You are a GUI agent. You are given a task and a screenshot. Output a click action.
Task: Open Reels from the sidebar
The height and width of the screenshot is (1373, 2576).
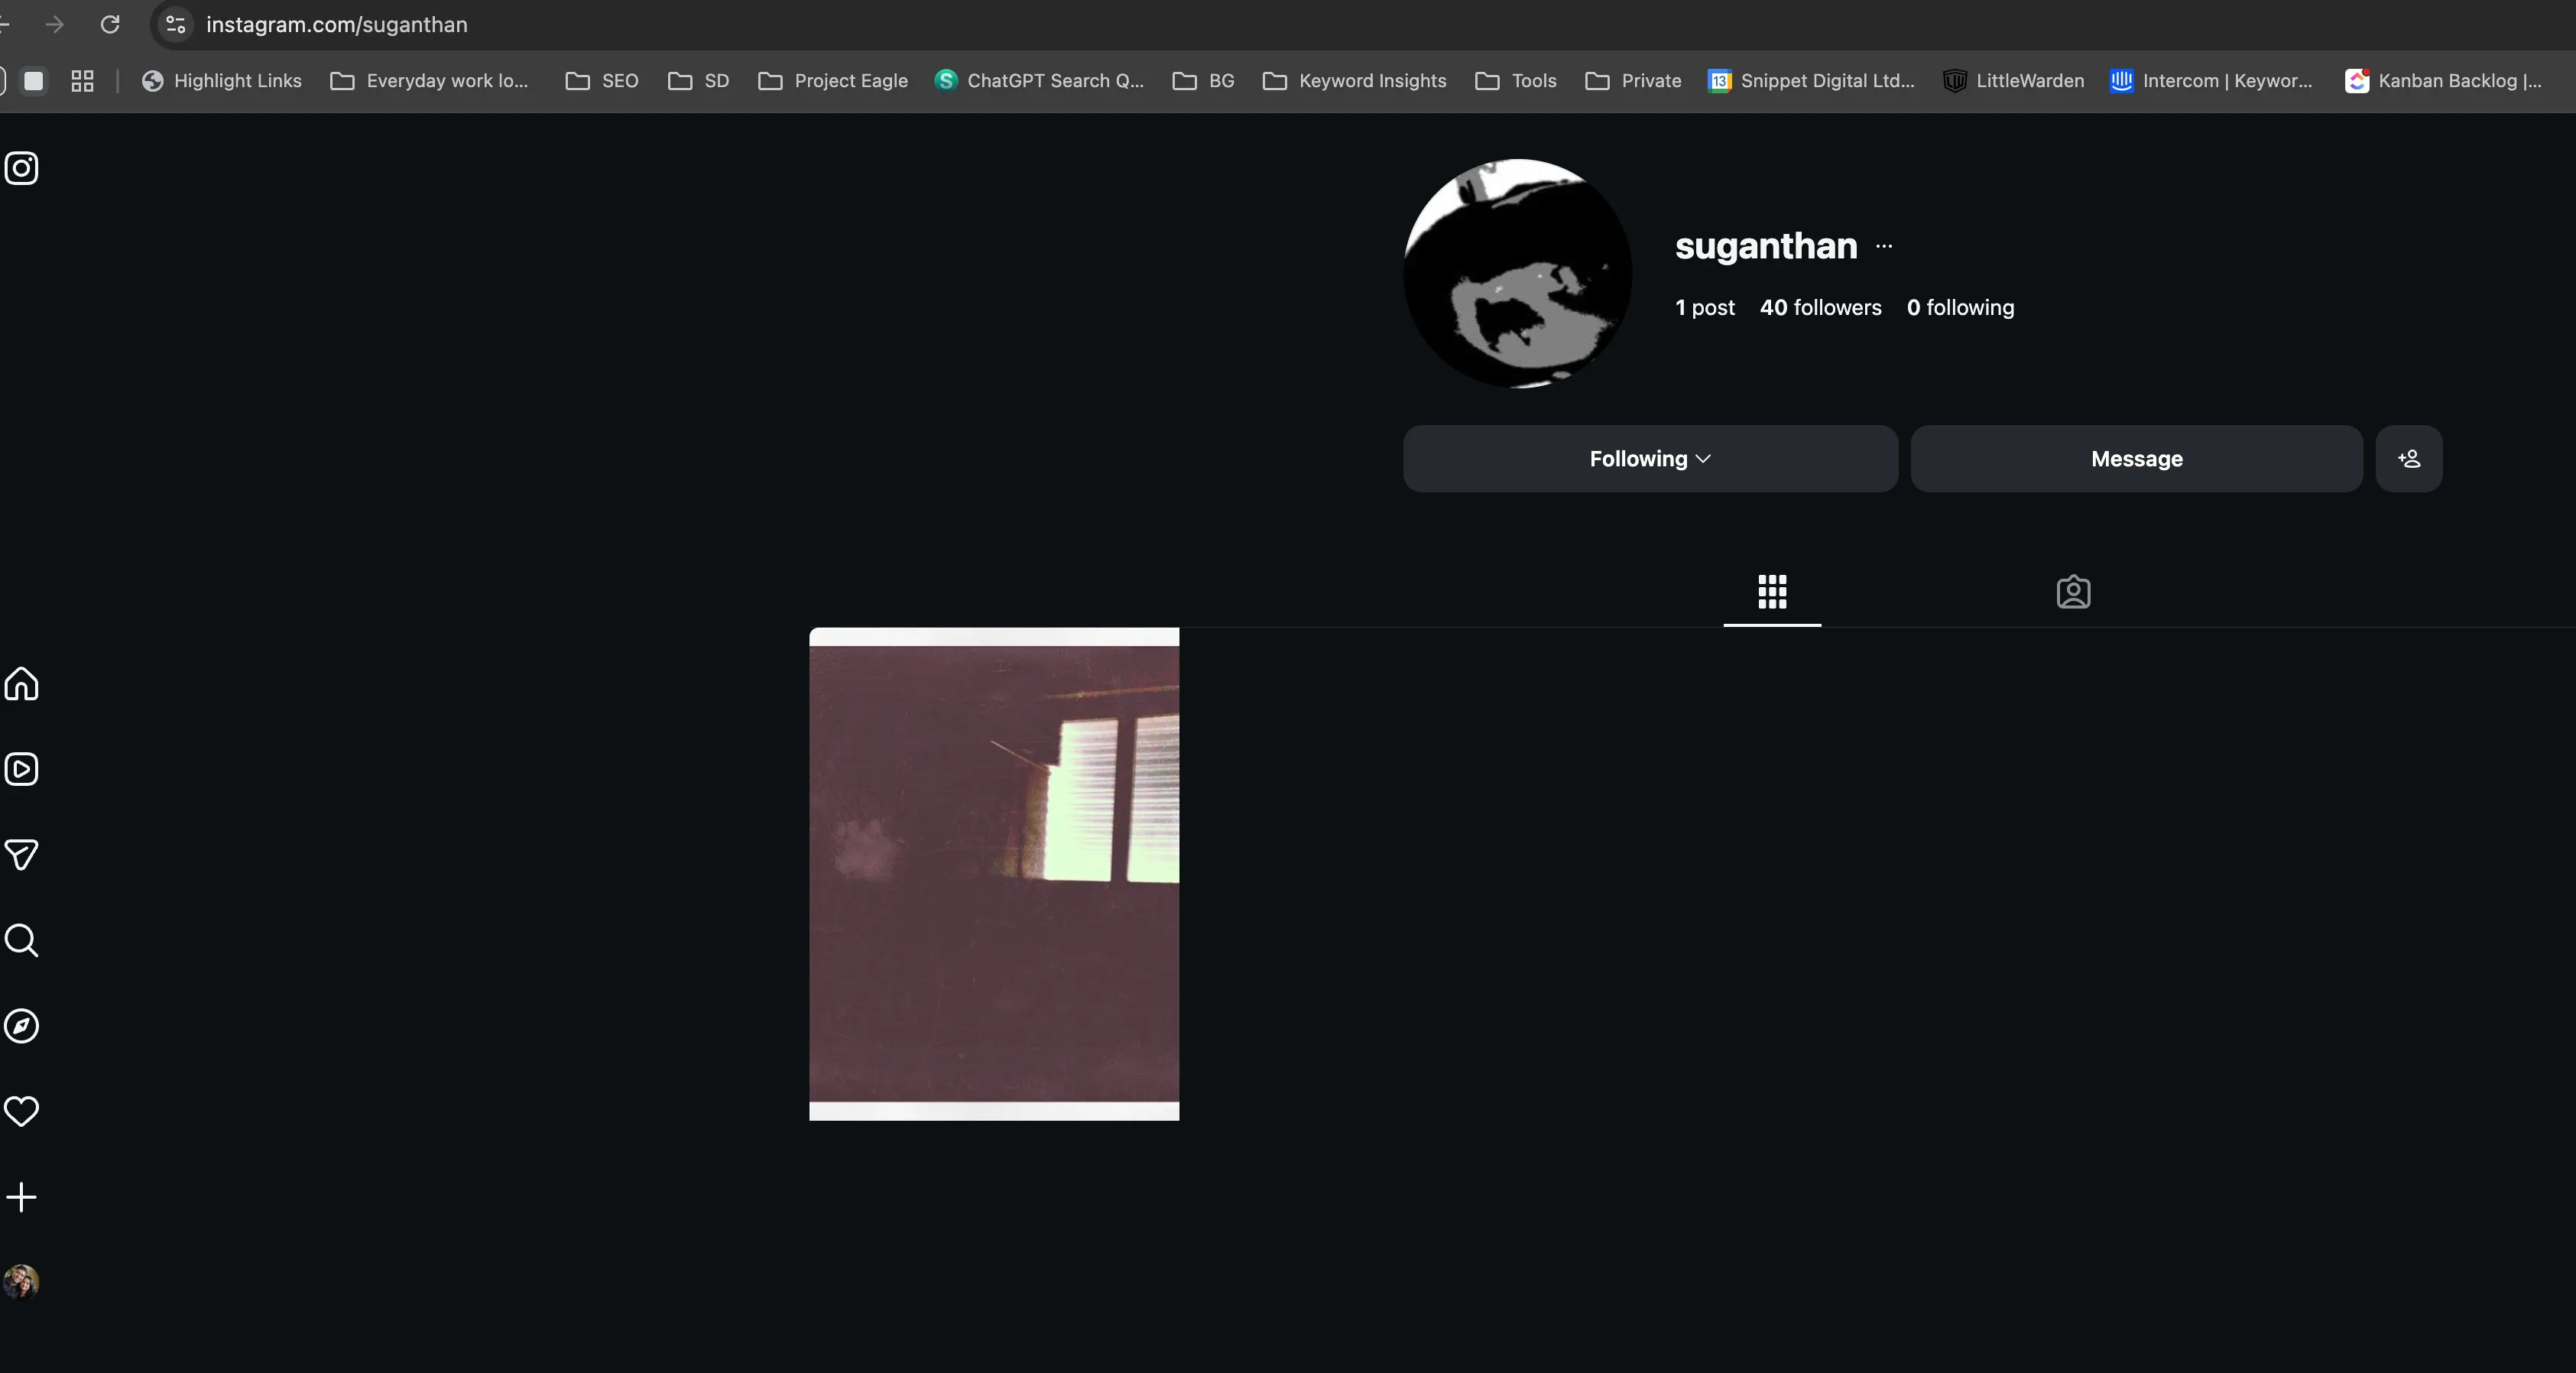(21, 769)
